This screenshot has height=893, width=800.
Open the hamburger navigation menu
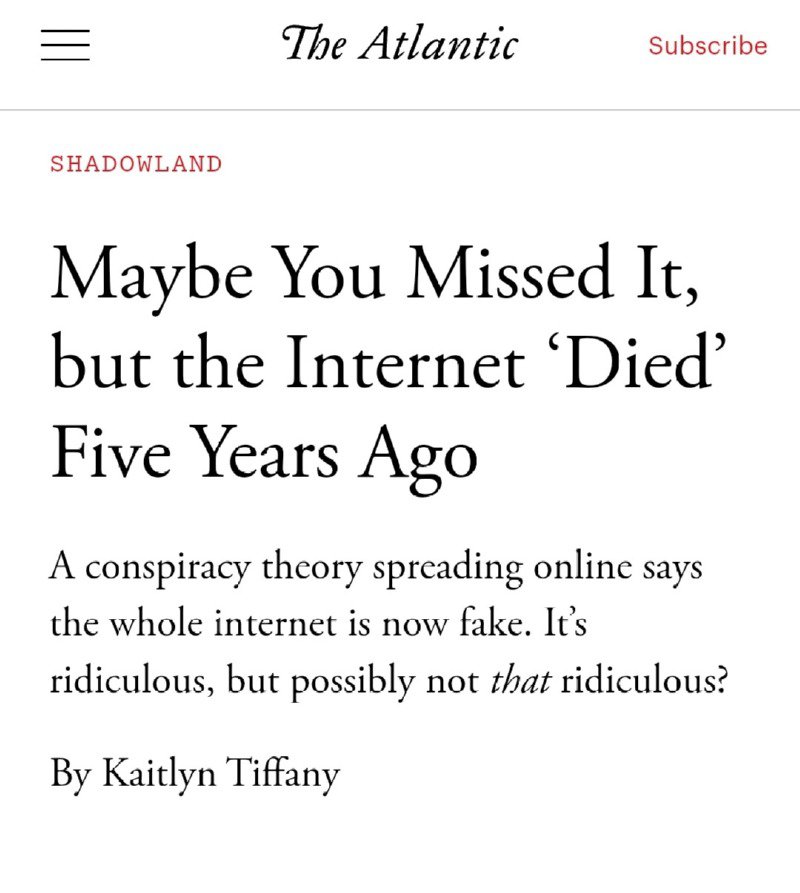[65, 45]
